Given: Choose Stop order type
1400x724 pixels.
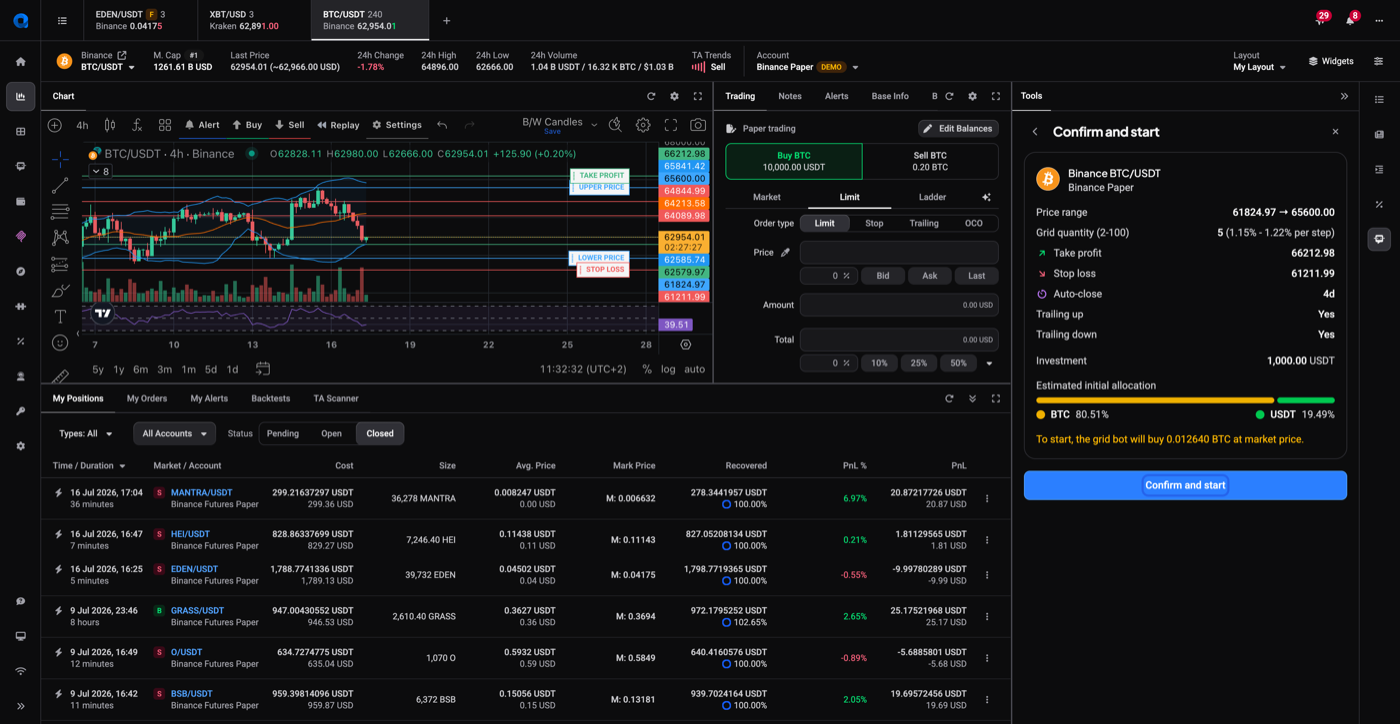Looking at the screenshot, I should tap(874, 223).
